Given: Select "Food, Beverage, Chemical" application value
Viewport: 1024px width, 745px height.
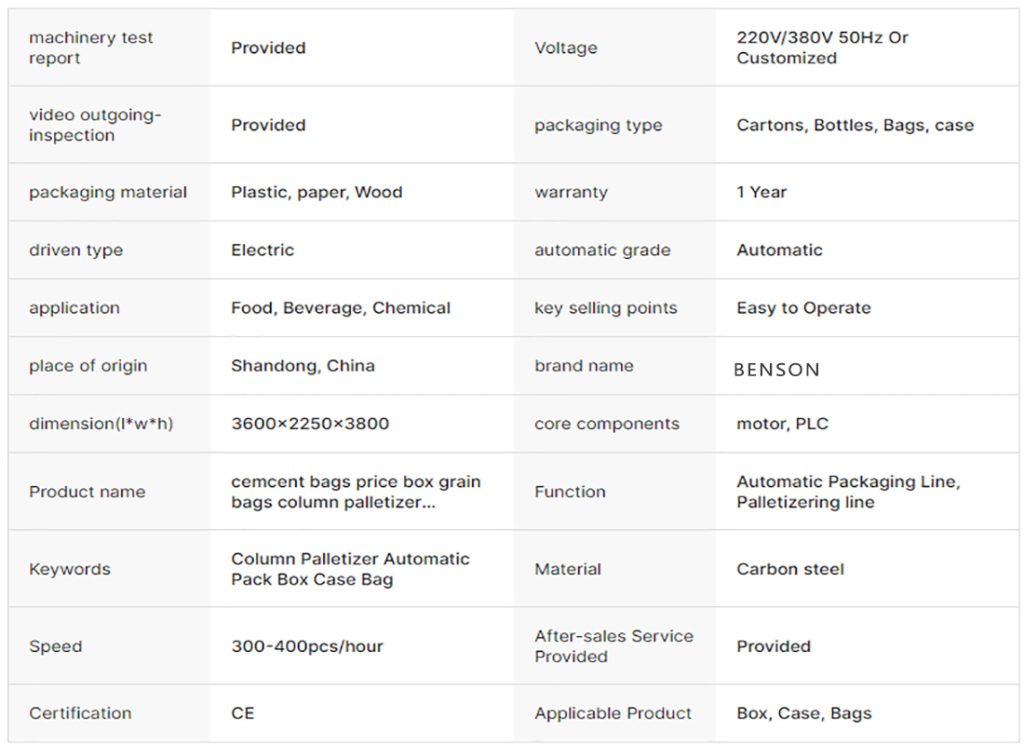Looking at the screenshot, I should (341, 308).
